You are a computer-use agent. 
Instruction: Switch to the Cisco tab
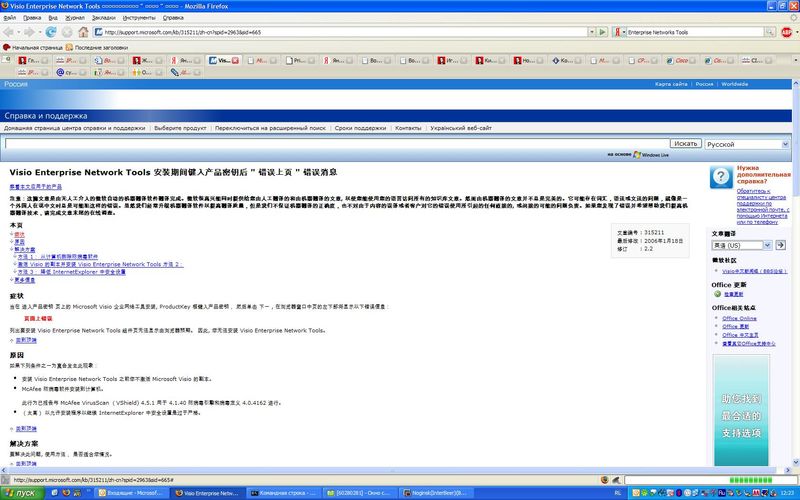(682, 60)
